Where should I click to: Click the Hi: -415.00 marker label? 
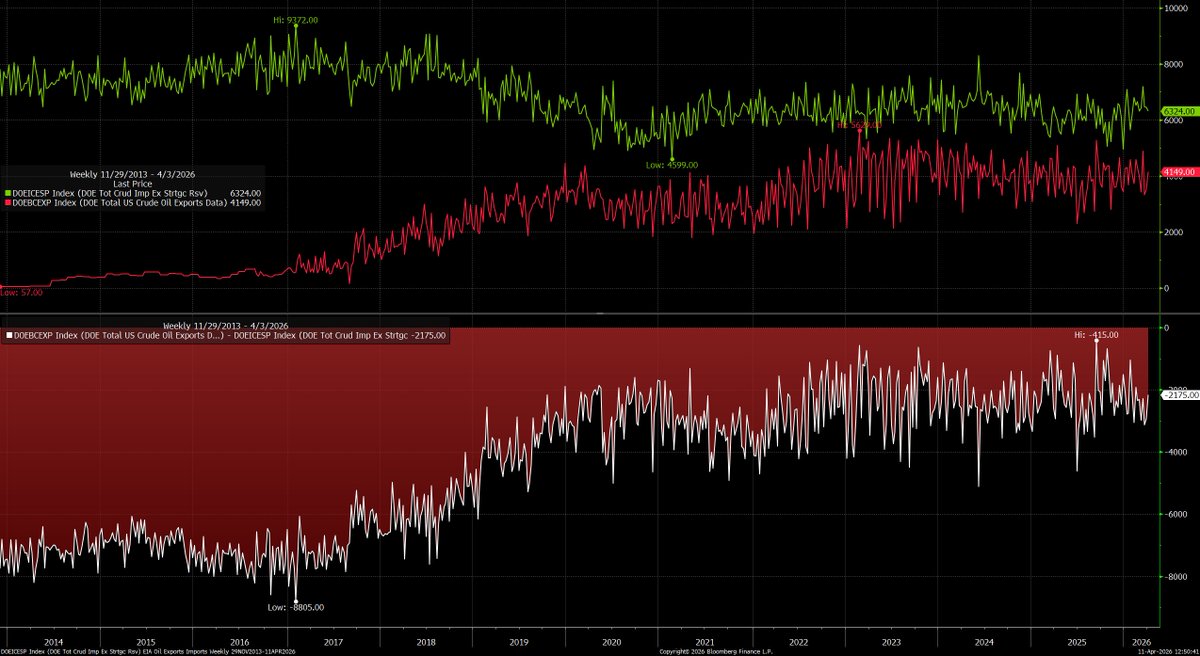(1097, 335)
